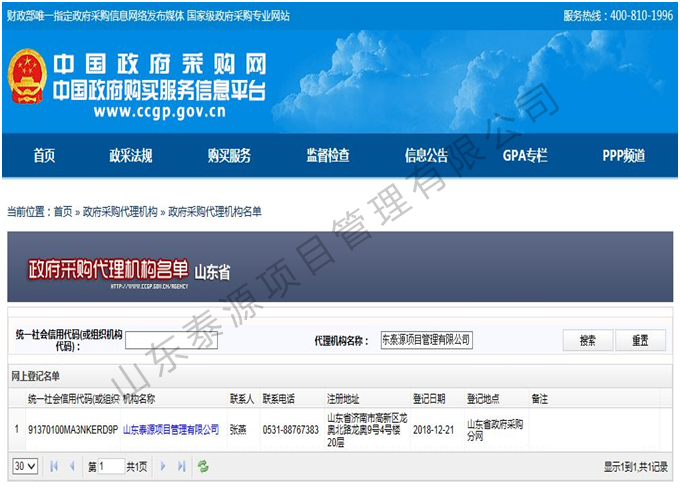The image size is (680, 490).
Task: Sort by 备注 column header
Action: tap(539, 399)
